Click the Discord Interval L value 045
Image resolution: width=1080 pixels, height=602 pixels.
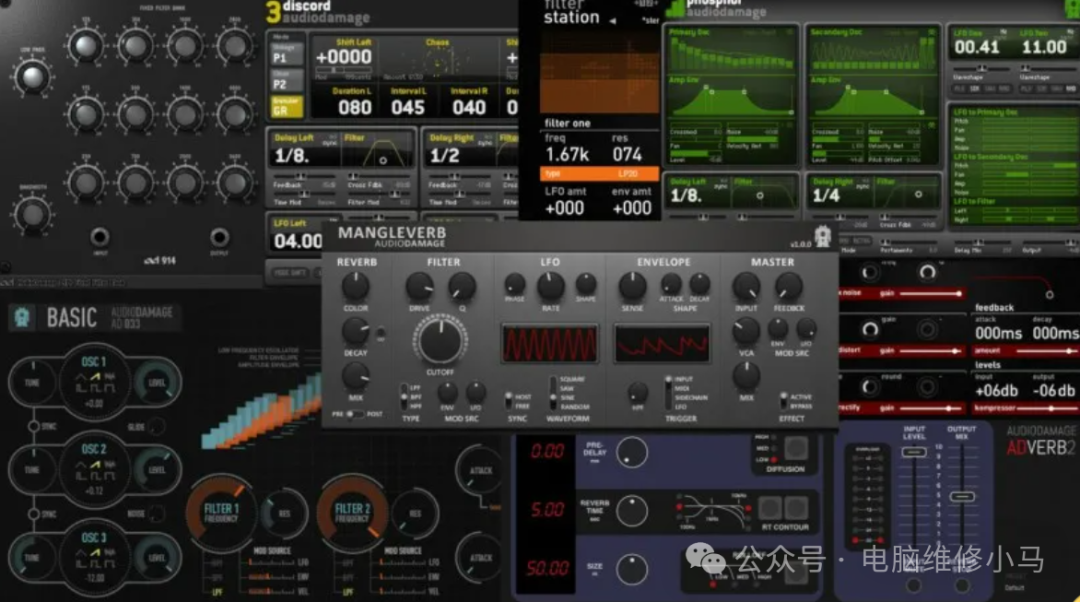[408, 107]
